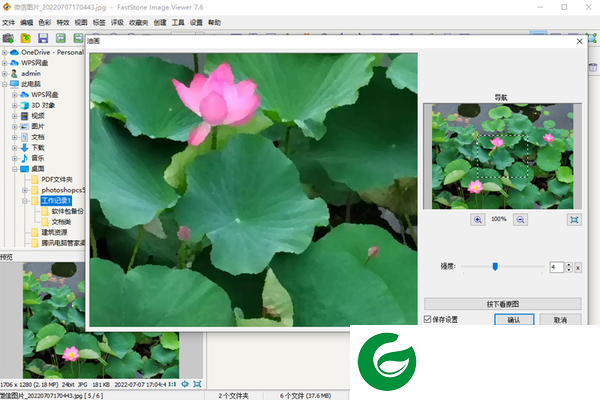The height and width of the screenshot is (400, 600).
Task: Open the 色彩 menu
Action: pos(44,23)
